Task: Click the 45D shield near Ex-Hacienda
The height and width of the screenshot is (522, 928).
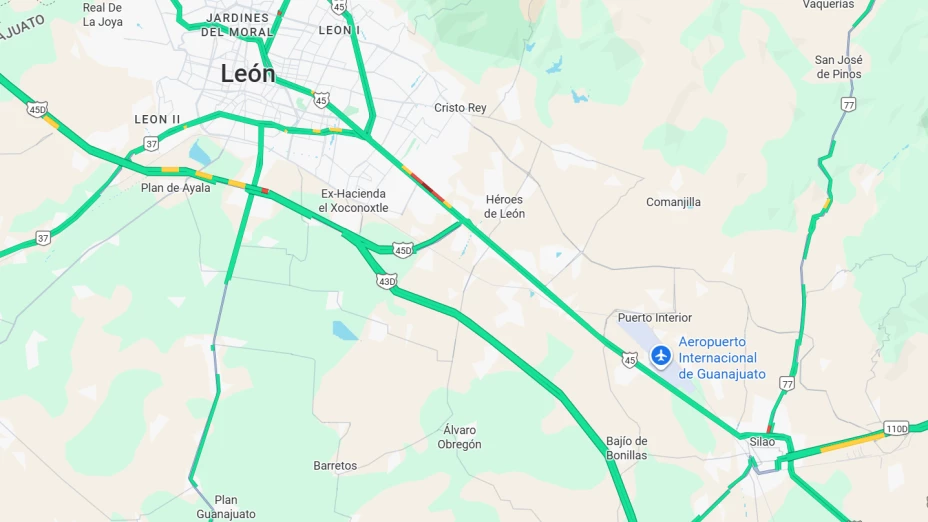Action: click(x=402, y=250)
